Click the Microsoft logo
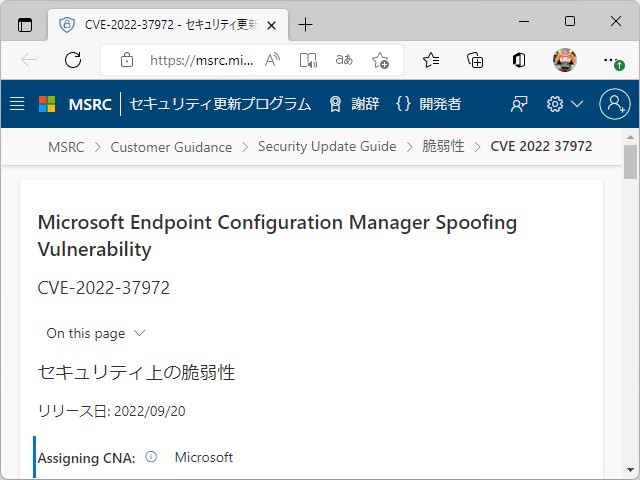The image size is (640, 480). click(47, 104)
